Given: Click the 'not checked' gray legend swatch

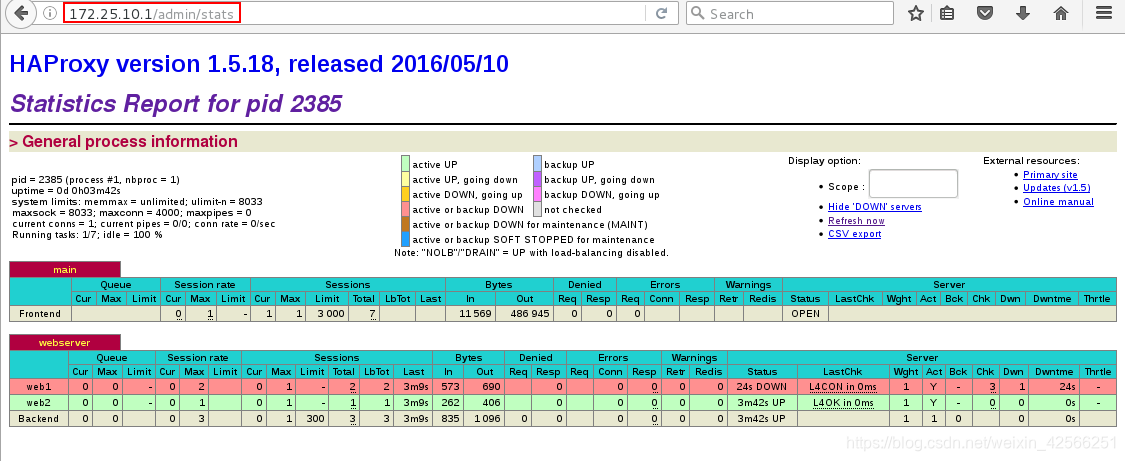Looking at the screenshot, I should (x=537, y=209).
